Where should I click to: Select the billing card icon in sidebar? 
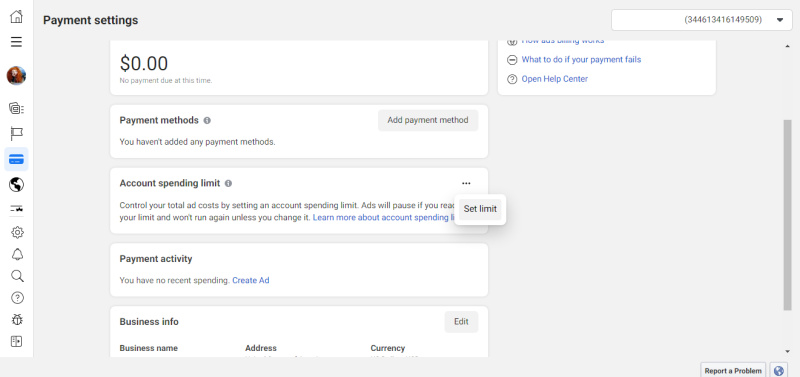tap(16, 160)
